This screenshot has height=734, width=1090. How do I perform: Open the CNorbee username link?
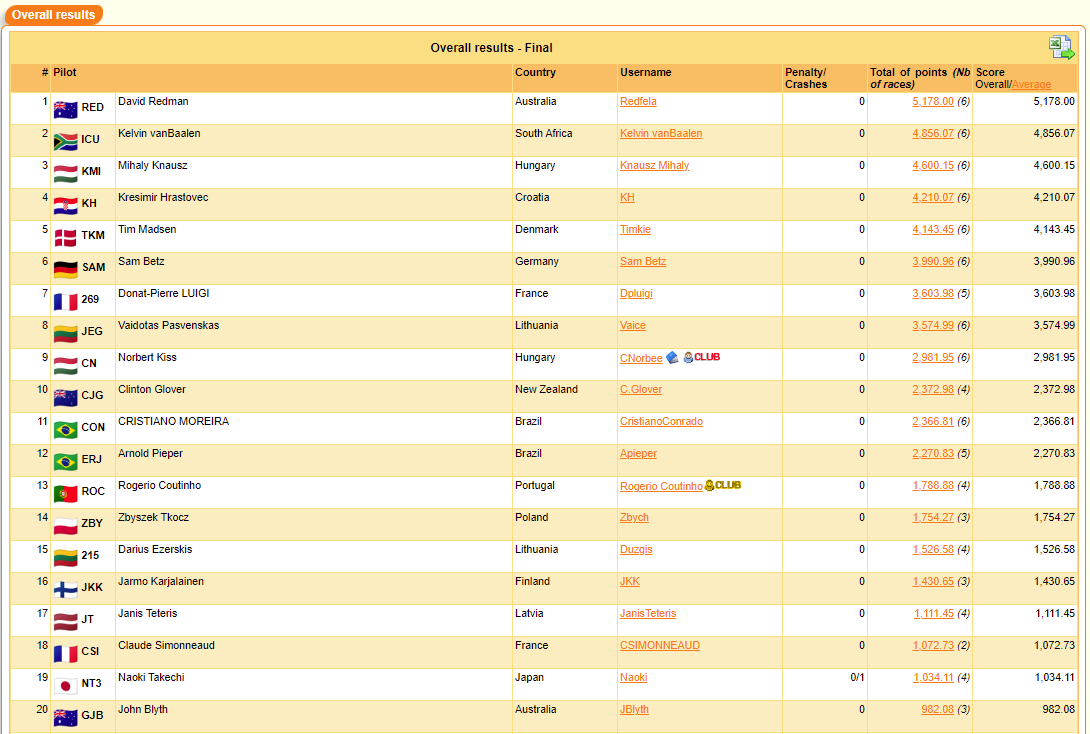(641, 358)
